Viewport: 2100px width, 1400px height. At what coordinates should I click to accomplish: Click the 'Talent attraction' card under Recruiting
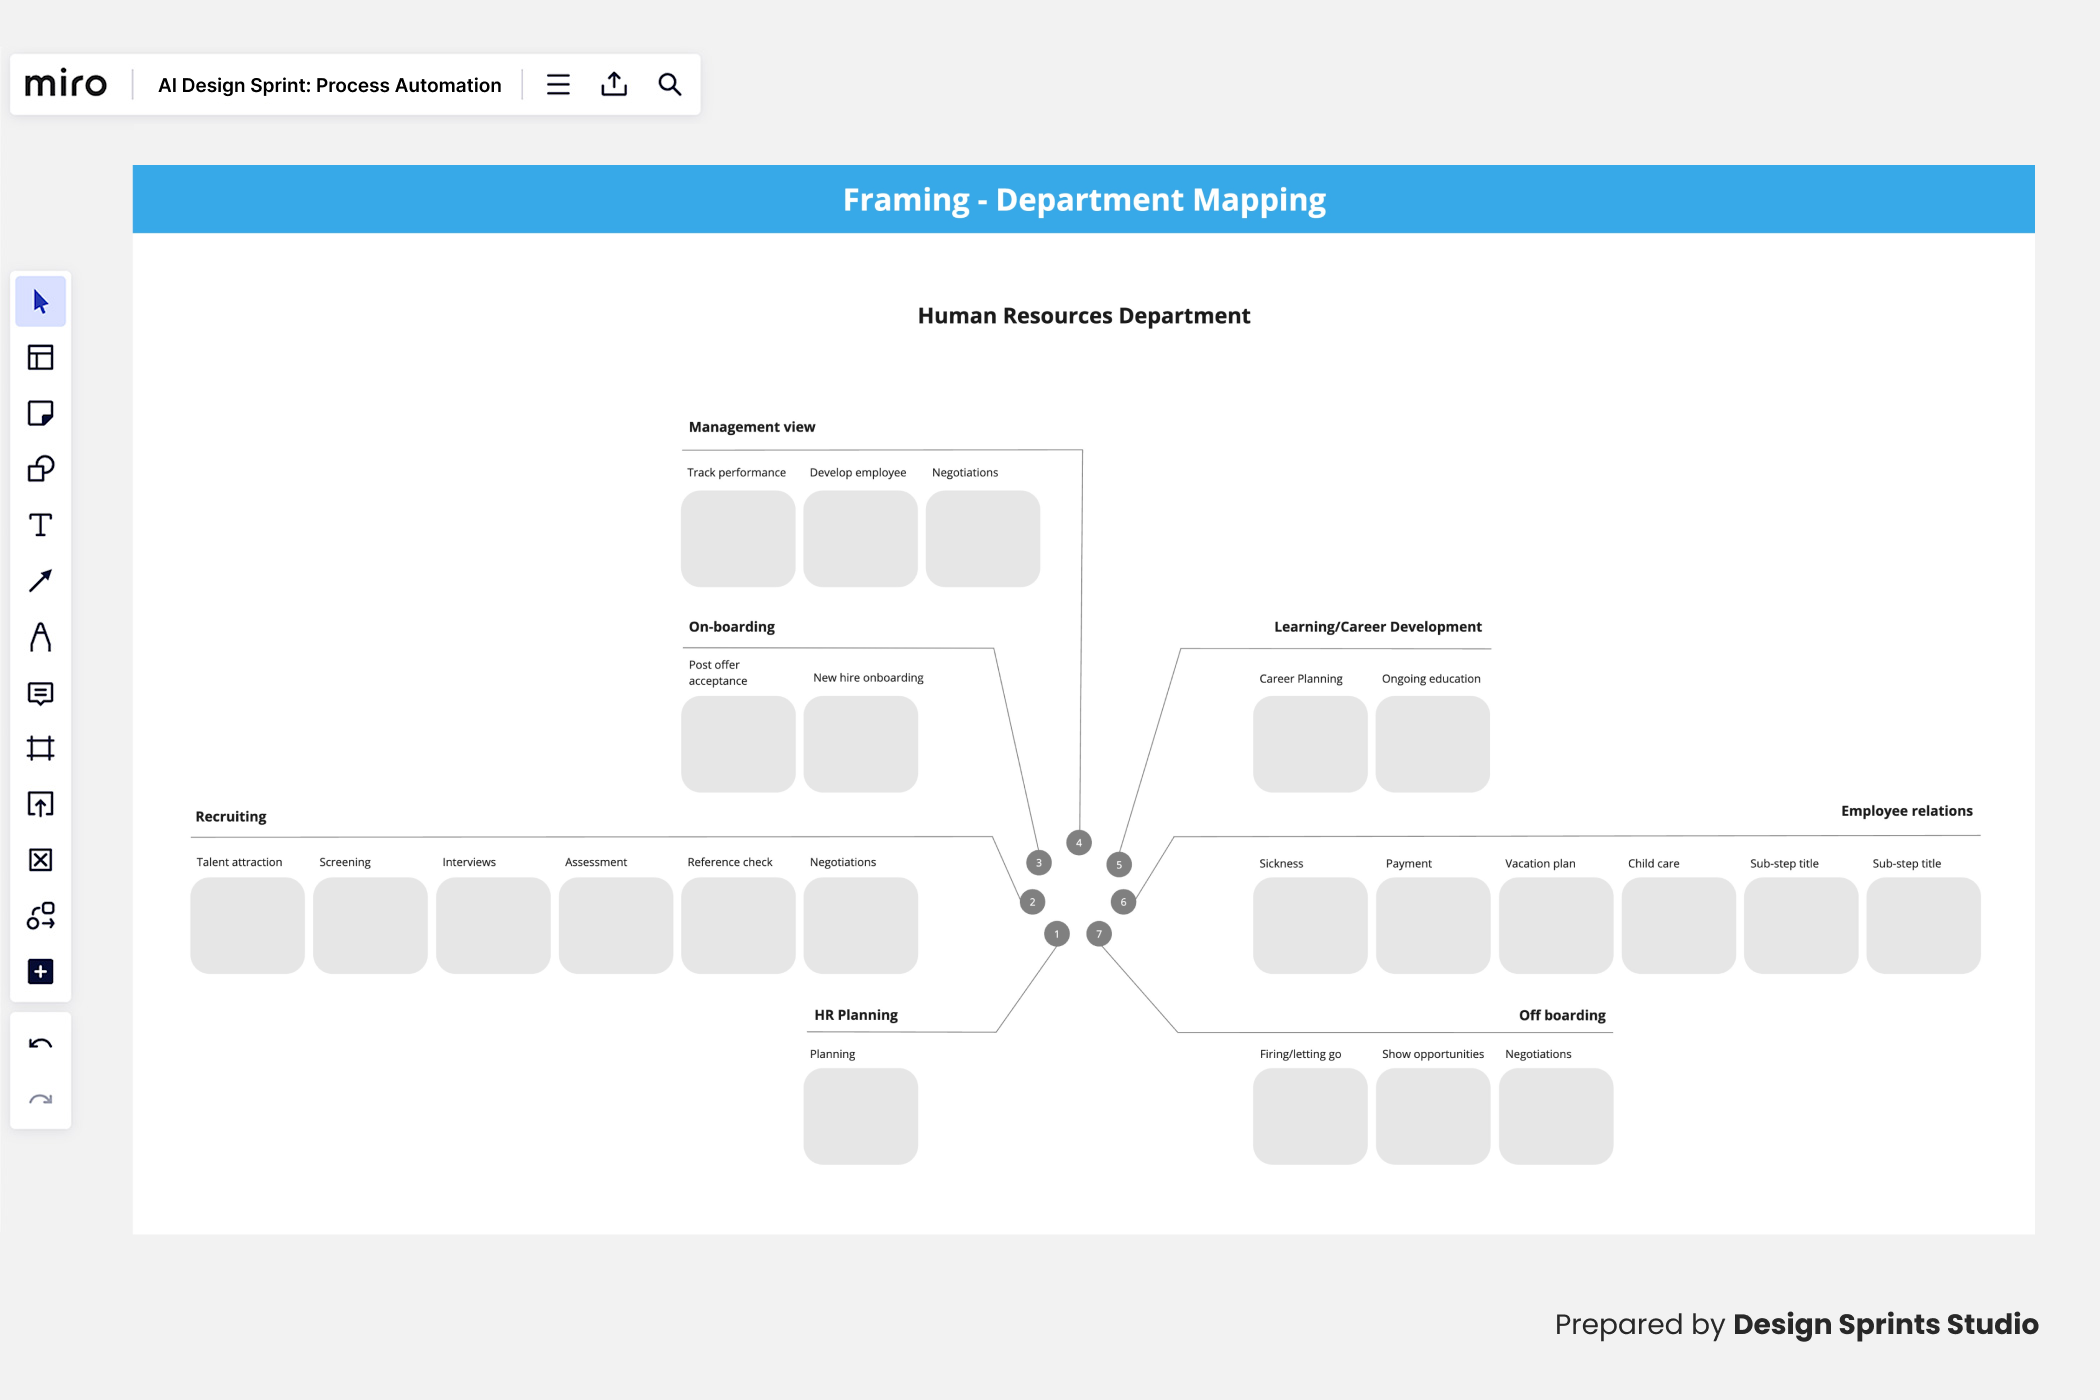click(246, 925)
